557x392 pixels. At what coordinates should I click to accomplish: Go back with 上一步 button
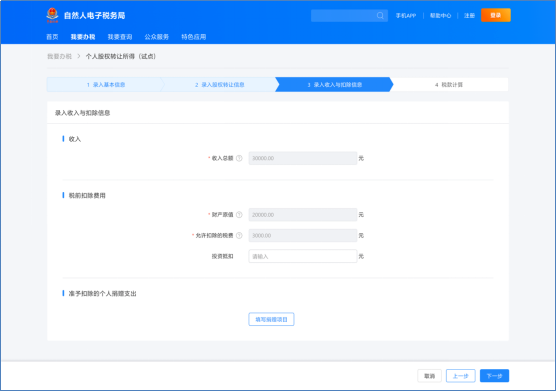[x=461, y=376]
